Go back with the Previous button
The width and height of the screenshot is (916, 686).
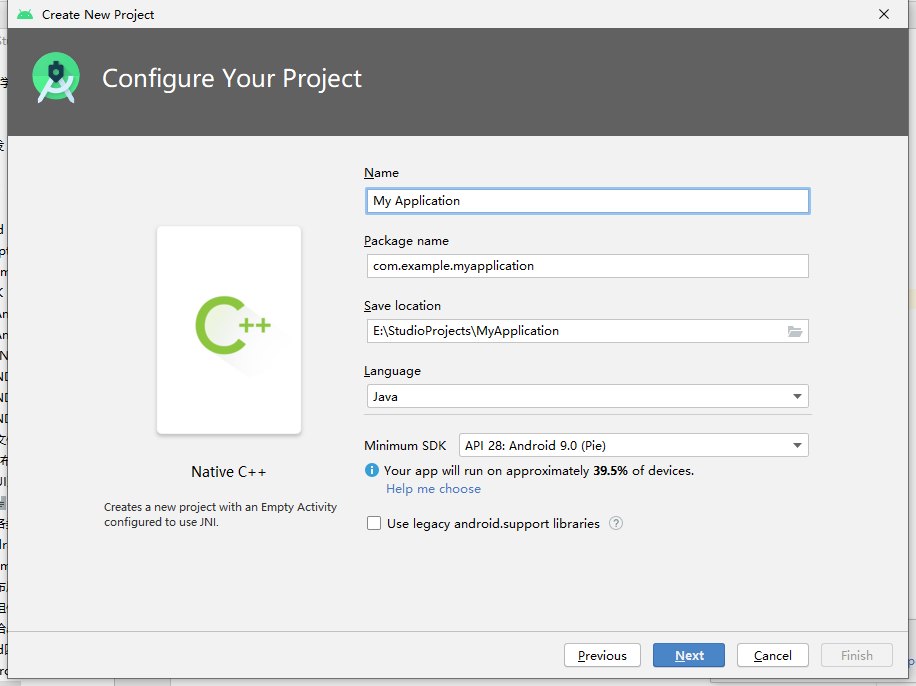pos(602,655)
